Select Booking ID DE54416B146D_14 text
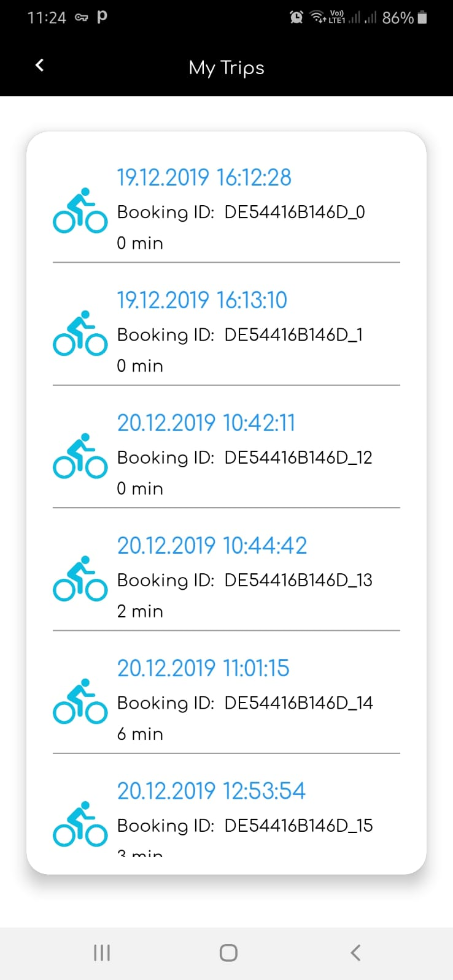The width and height of the screenshot is (453, 980). click(245, 703)
